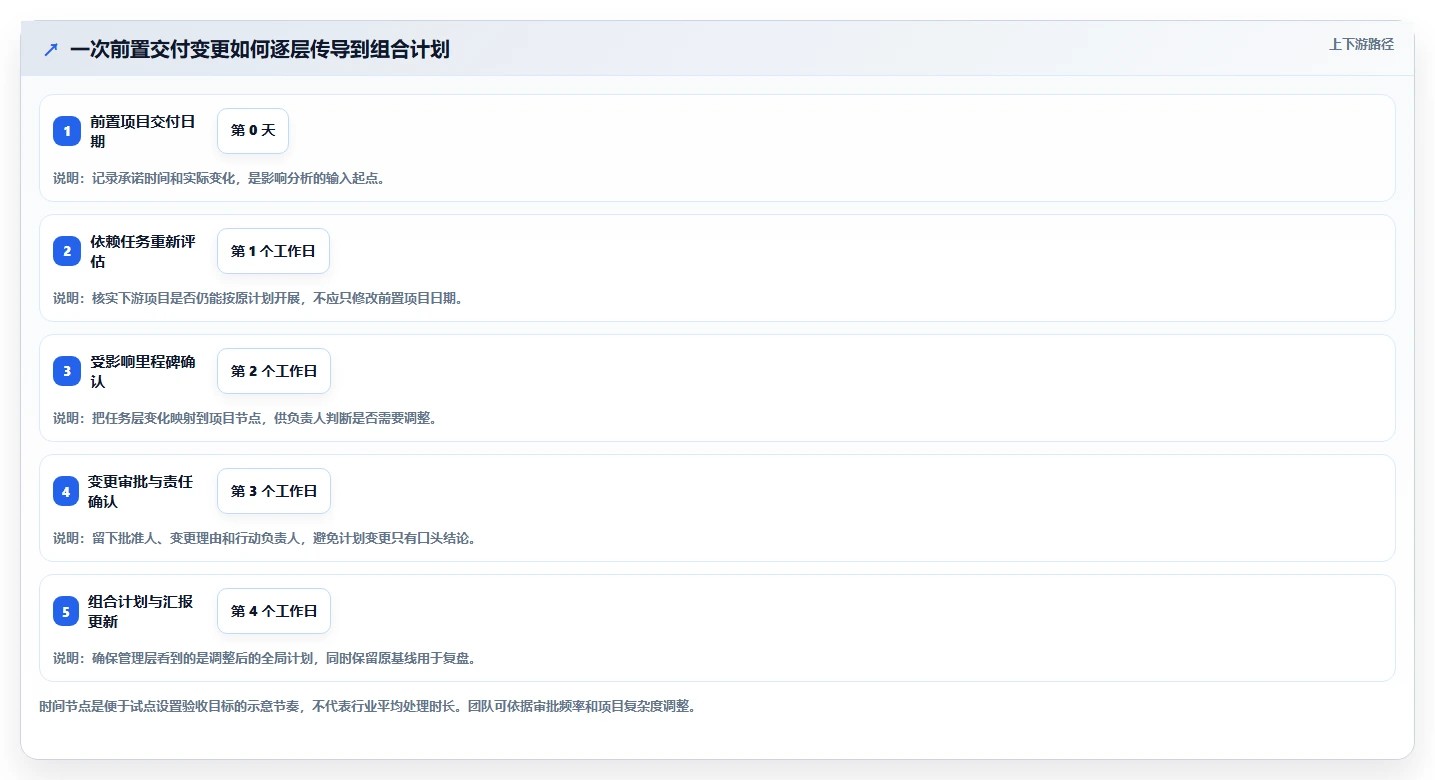Click the step 4 number badge
Viewport: 1435px width, 780px height.
66,491
